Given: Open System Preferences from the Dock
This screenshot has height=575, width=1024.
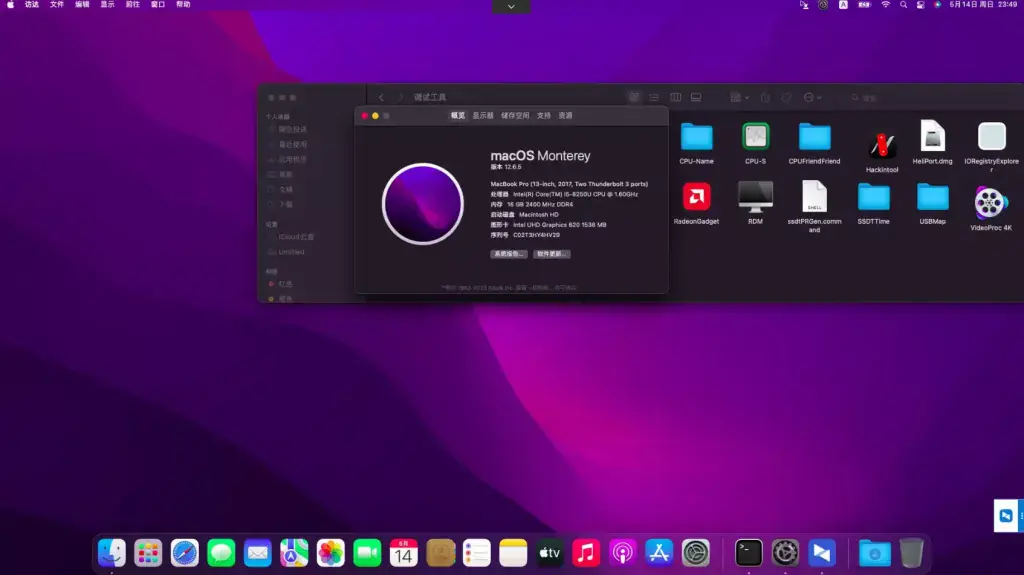Looking at the screenshot, I should (696, 553).
